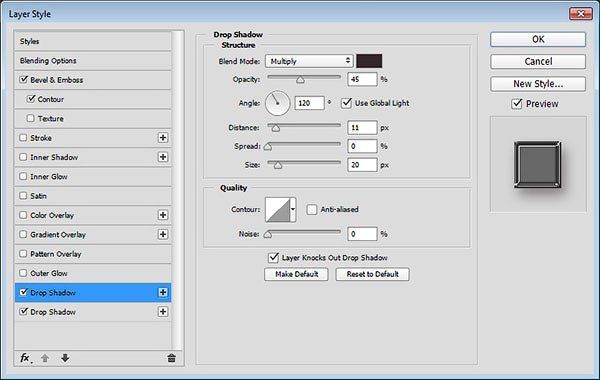Click the Noise value field

point(362,233)
